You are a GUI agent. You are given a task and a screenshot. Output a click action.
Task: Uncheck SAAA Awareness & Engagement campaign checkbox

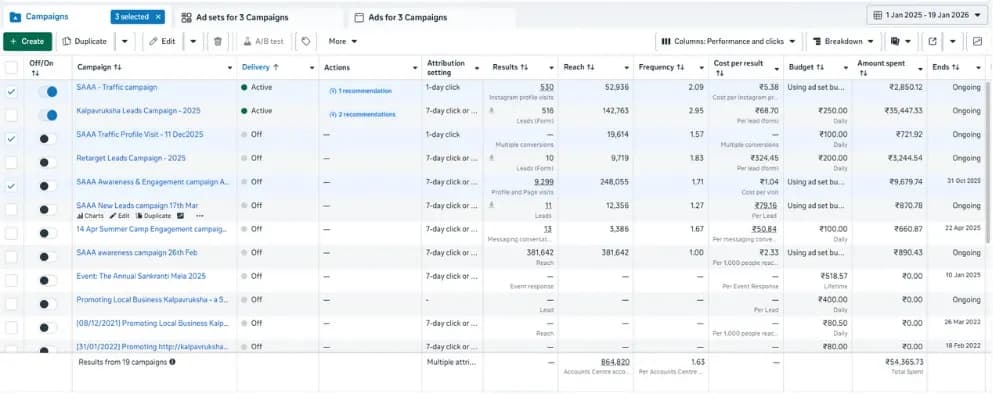11,186
